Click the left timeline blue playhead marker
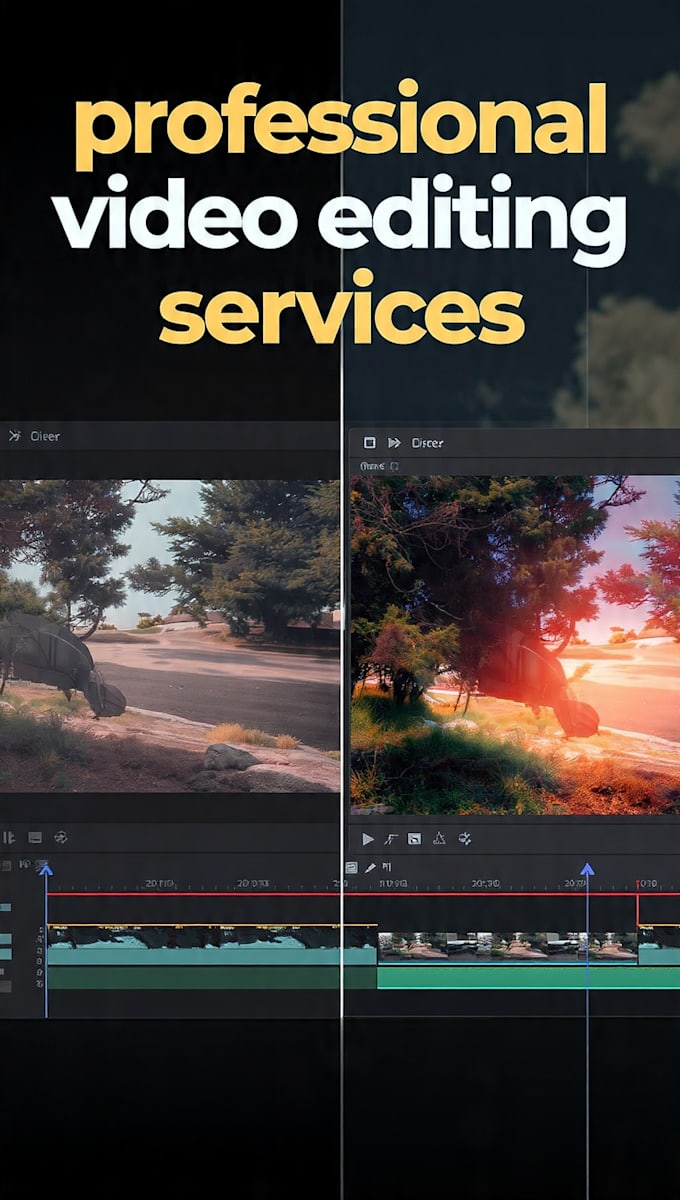This screenshot has width=680, height=1200. (45, 871)
